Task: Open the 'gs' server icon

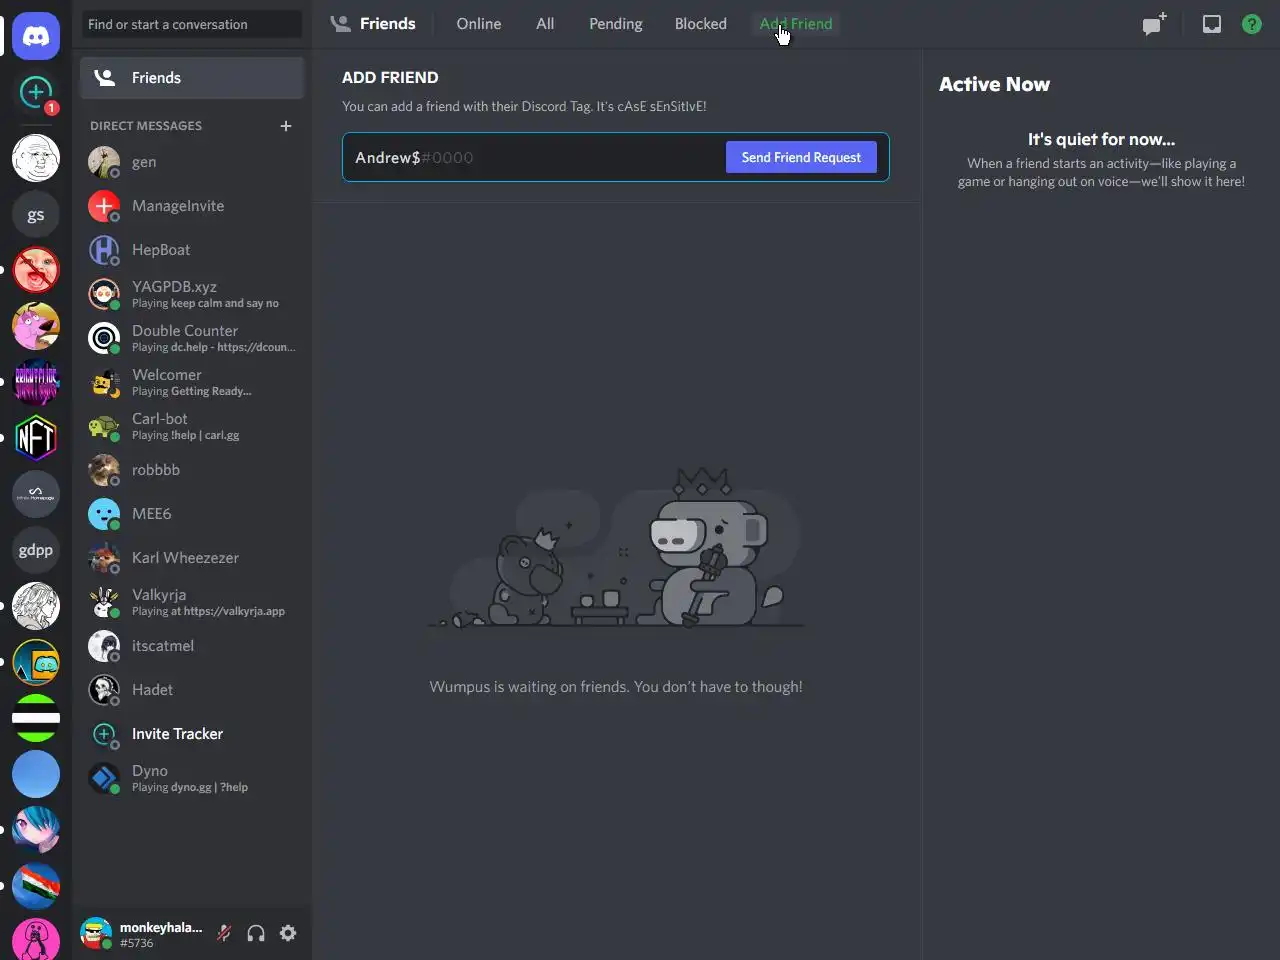Action: pyautogui.click(x=36, y=214)
